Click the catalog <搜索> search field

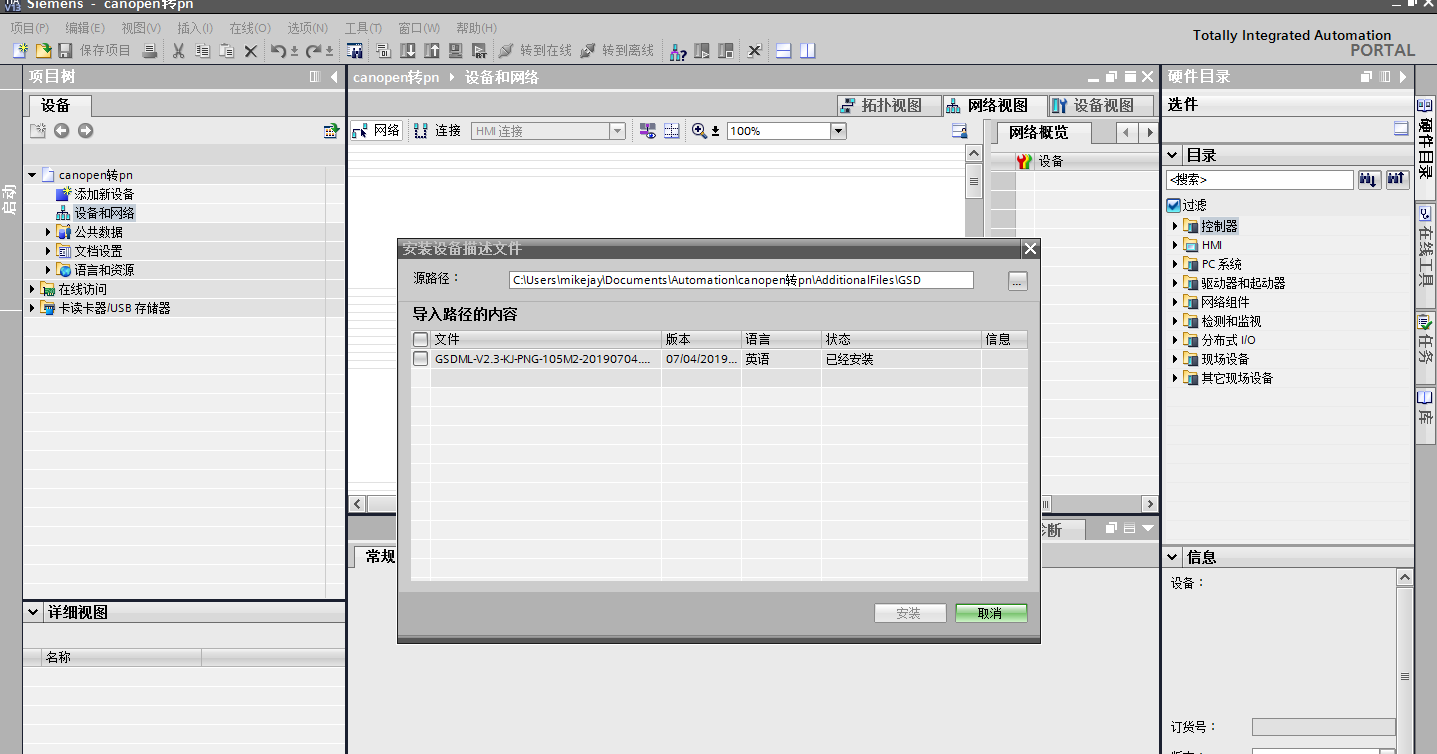[1259, 180]
